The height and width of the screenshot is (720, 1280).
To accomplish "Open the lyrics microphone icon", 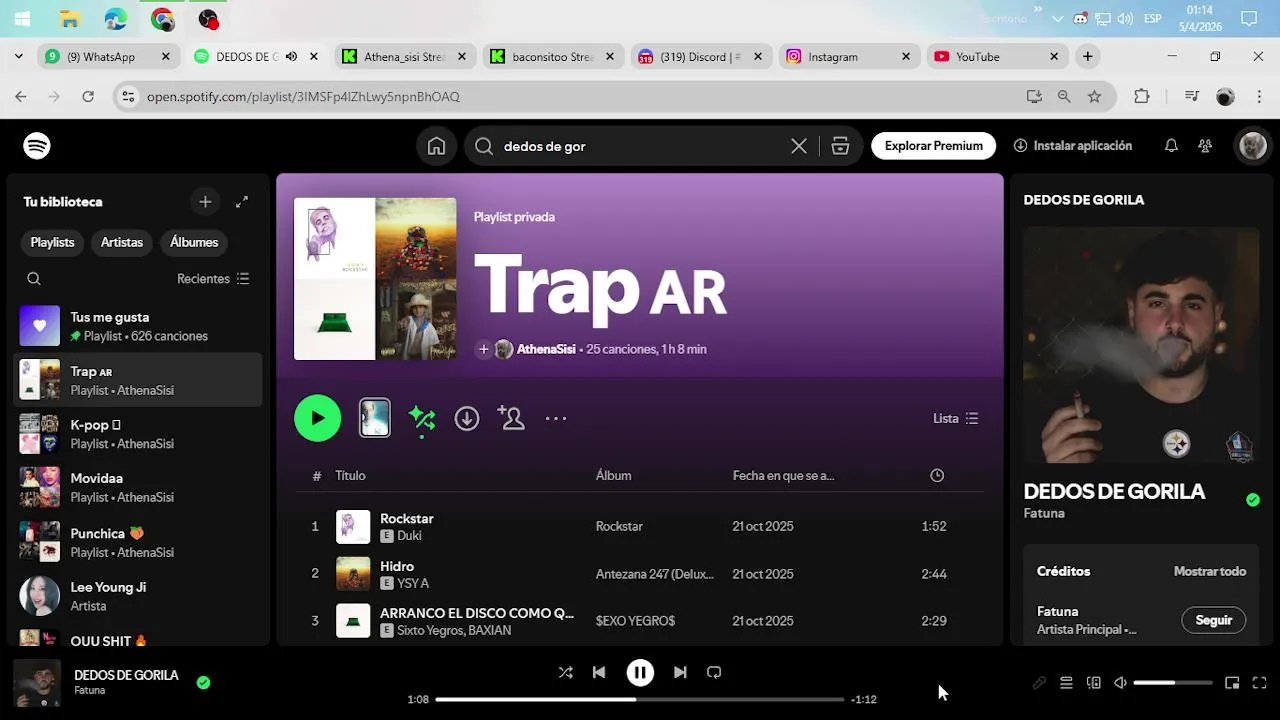I will coord(1039,683).
